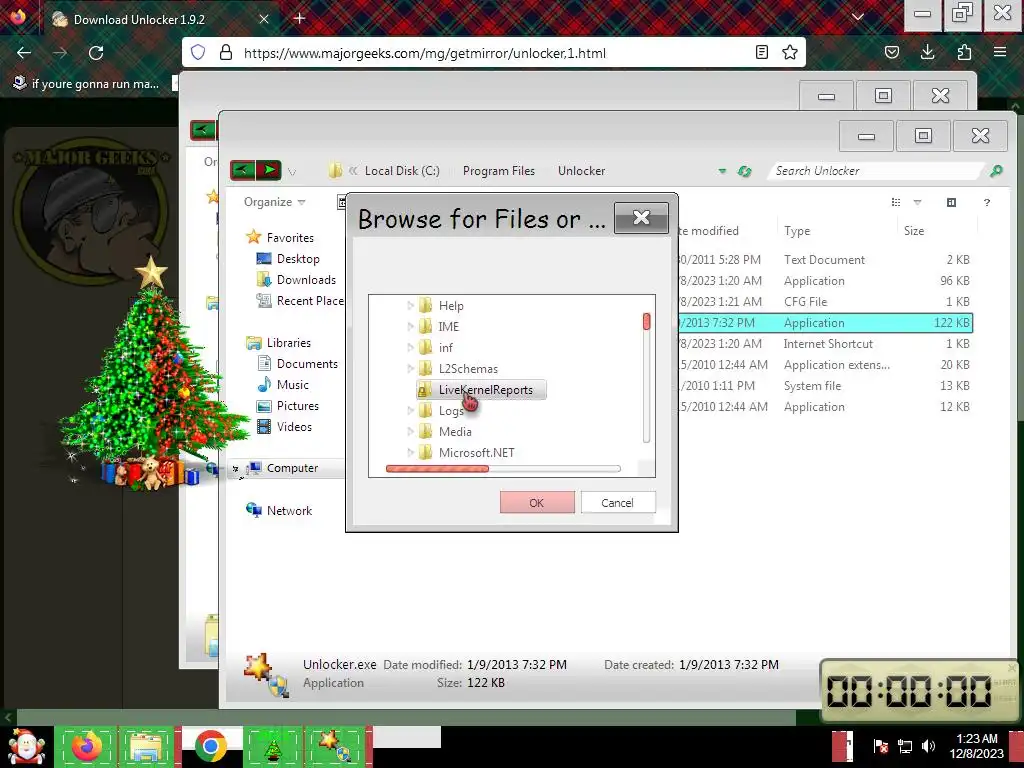
Task: Open a new Firefox tab
Action: coord(300,18)
